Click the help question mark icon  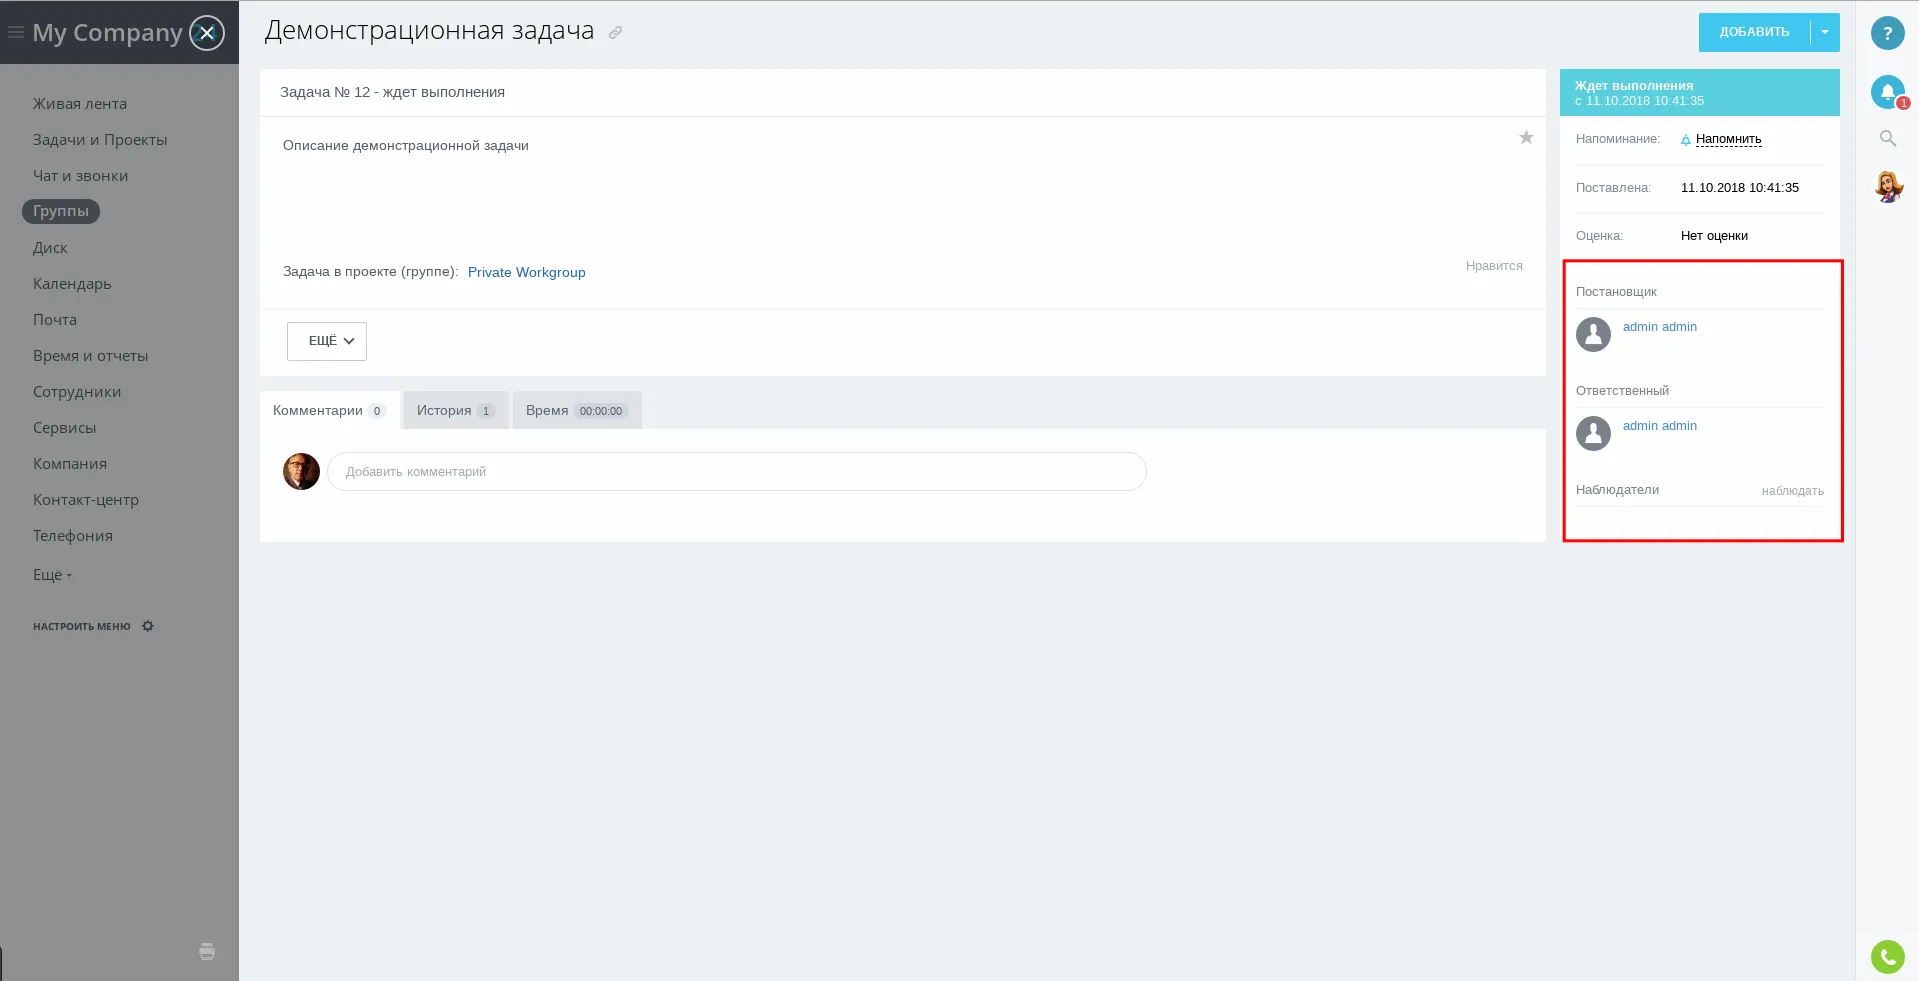1887,33
